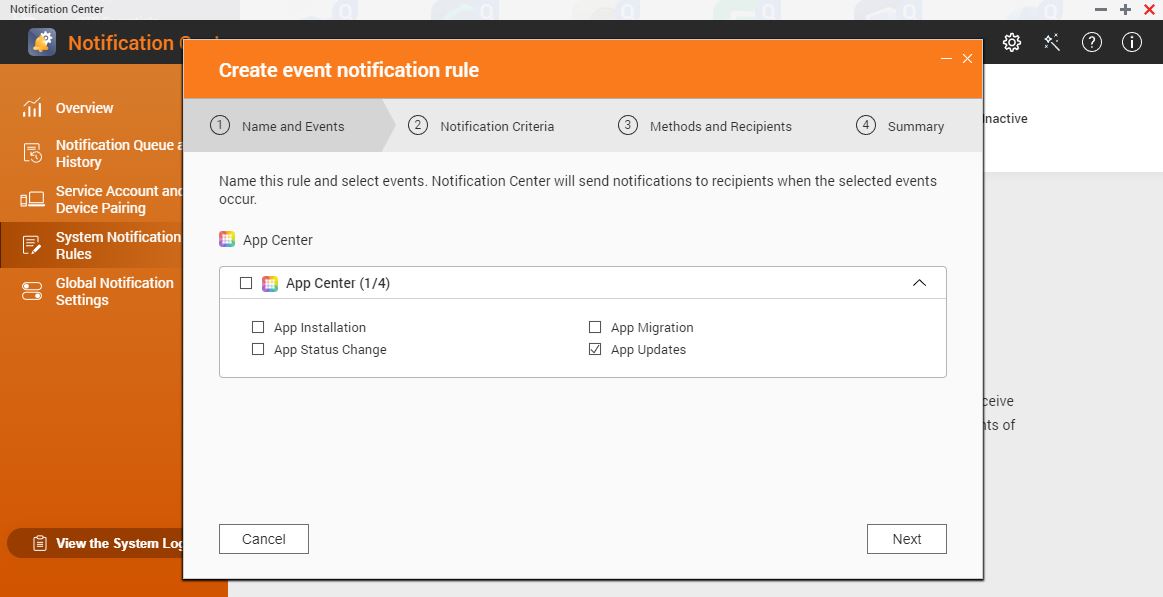Click the Notification Center bell logo
This screenshot has height=597, width=1163.
point(42,42)
